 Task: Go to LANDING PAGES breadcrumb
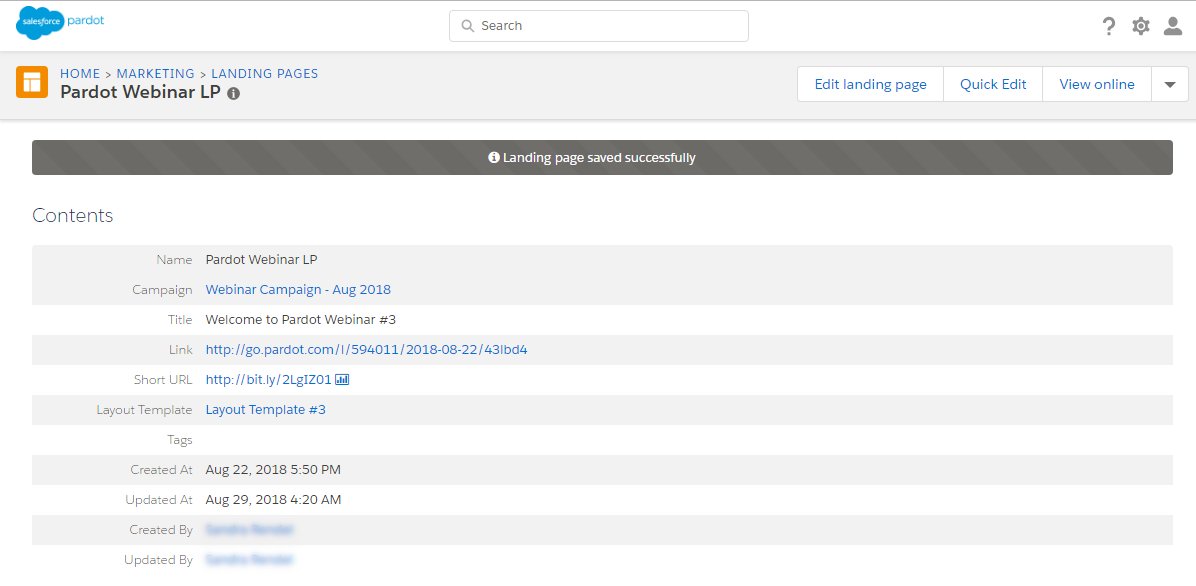(265, 74)
